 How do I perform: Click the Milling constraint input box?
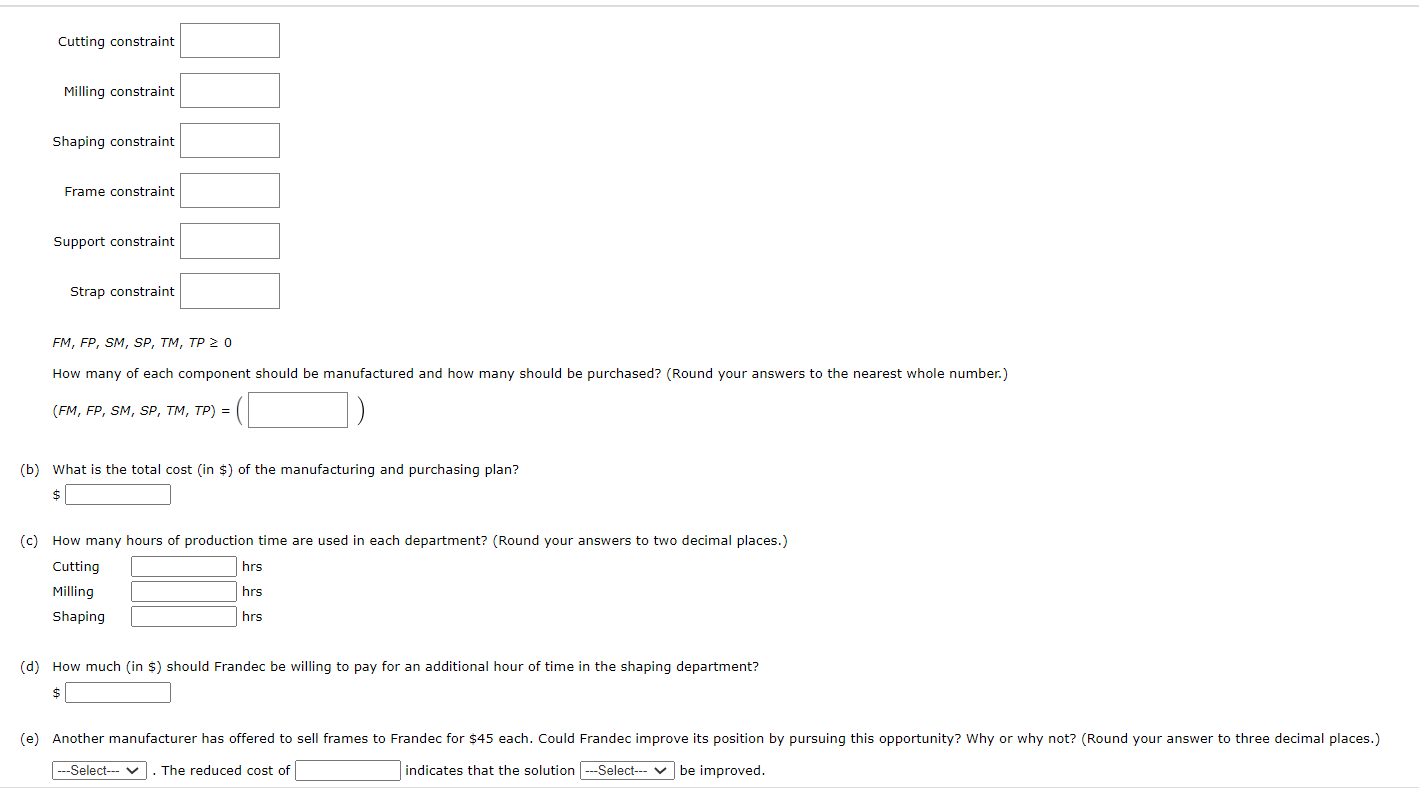point(230,91)
